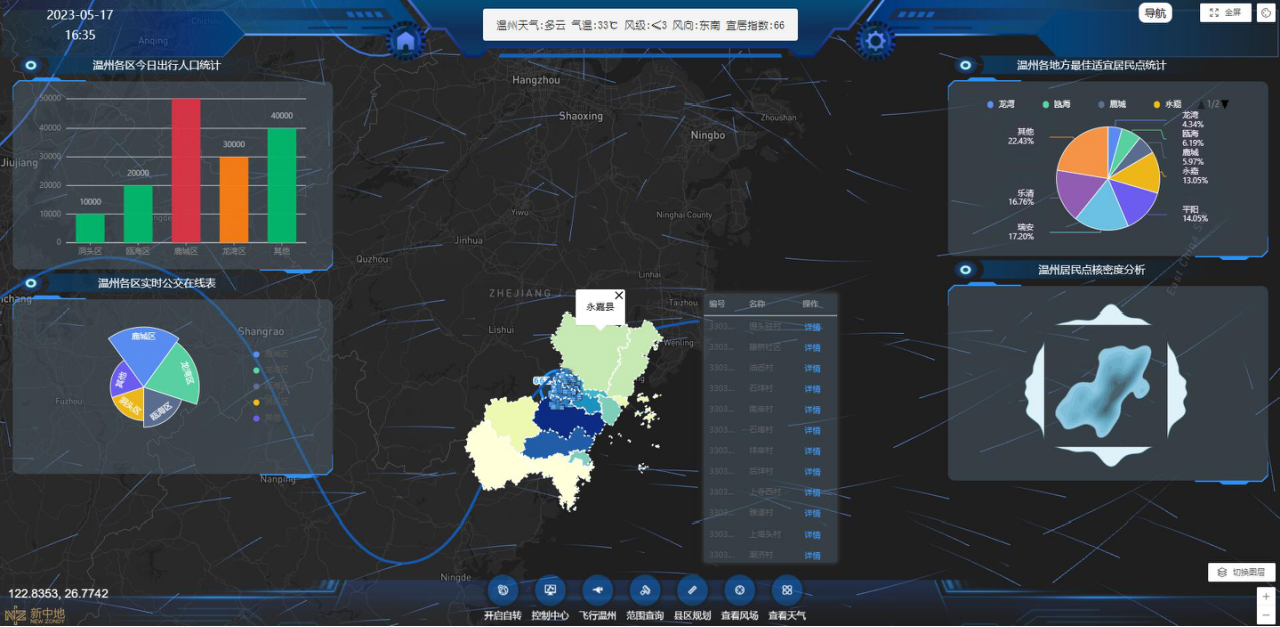Toggle the 瓯海 legend item in right pie chart
Image resolution: width=1280 pixels, height=627 pixels.
click(x=1055, y=104)
